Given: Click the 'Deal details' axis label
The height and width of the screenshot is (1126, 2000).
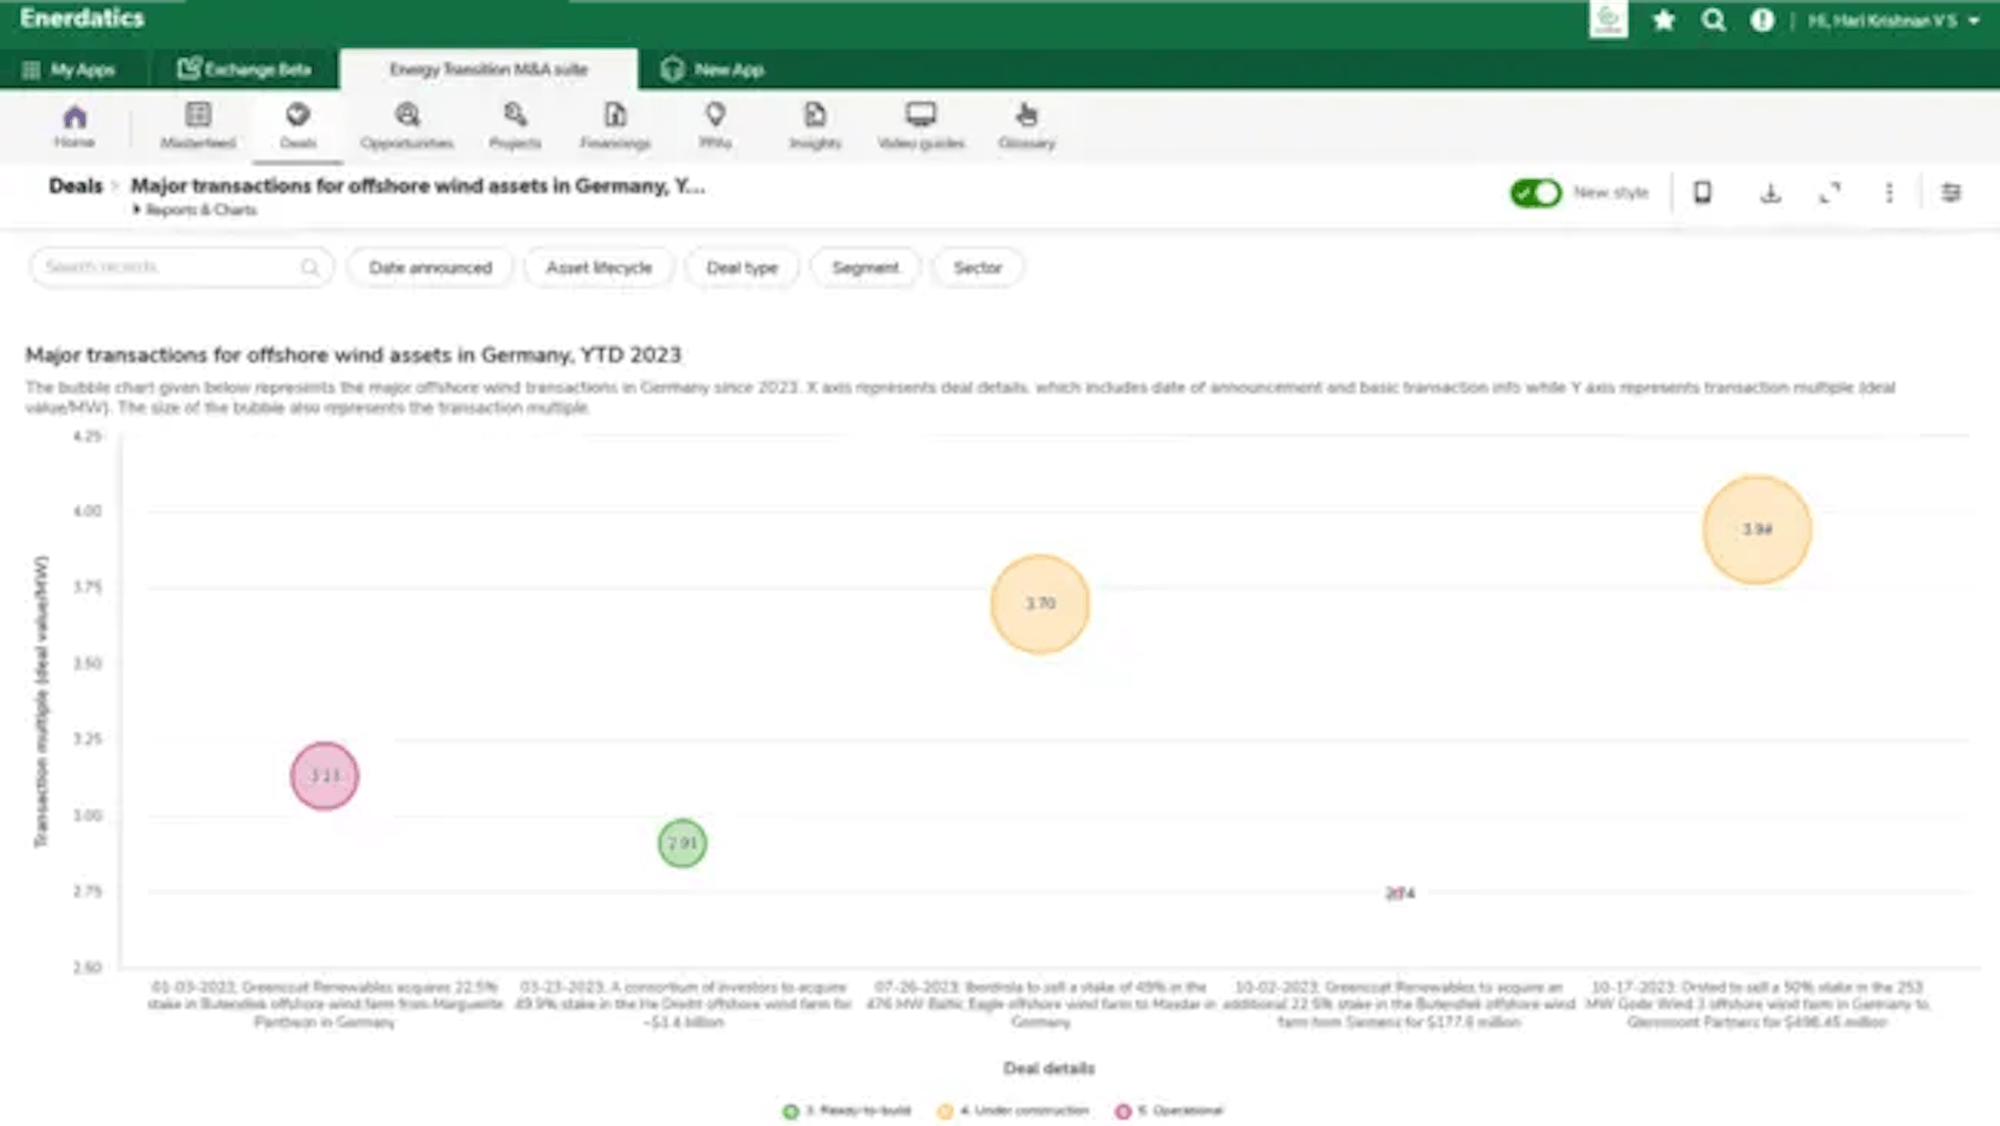Looking at the screenshot, I should coord(1049,1068).
